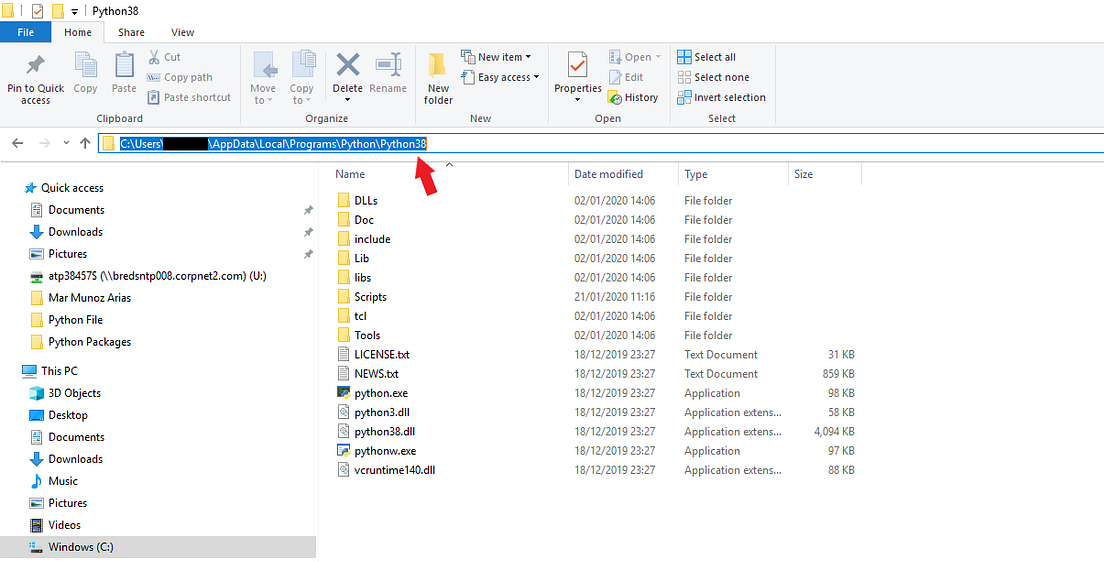Click Invert selection

(721, 97)
